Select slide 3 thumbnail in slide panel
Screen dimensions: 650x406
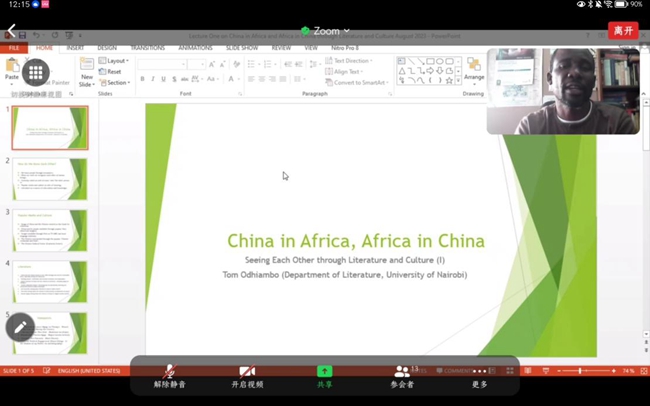coord(50,230)
